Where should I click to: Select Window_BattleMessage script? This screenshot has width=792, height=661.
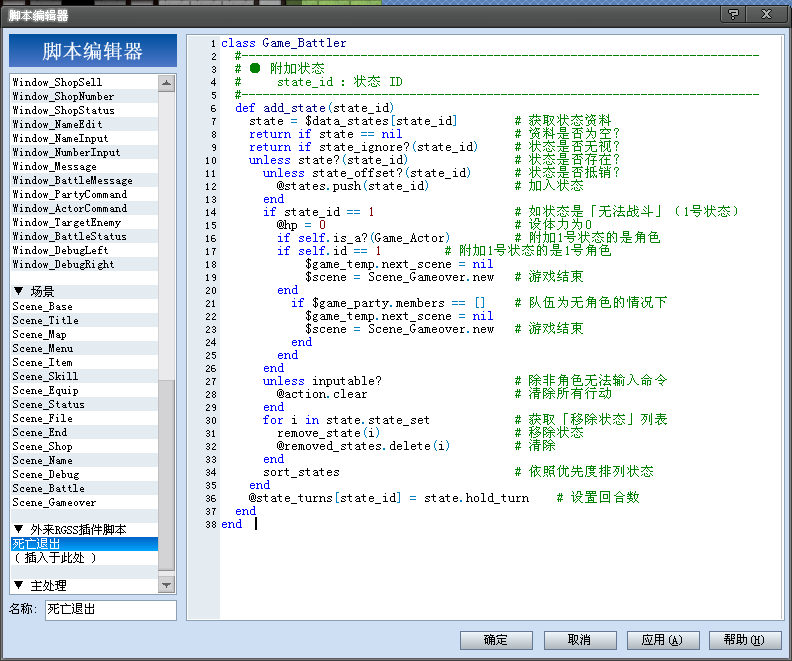(84, 180)
